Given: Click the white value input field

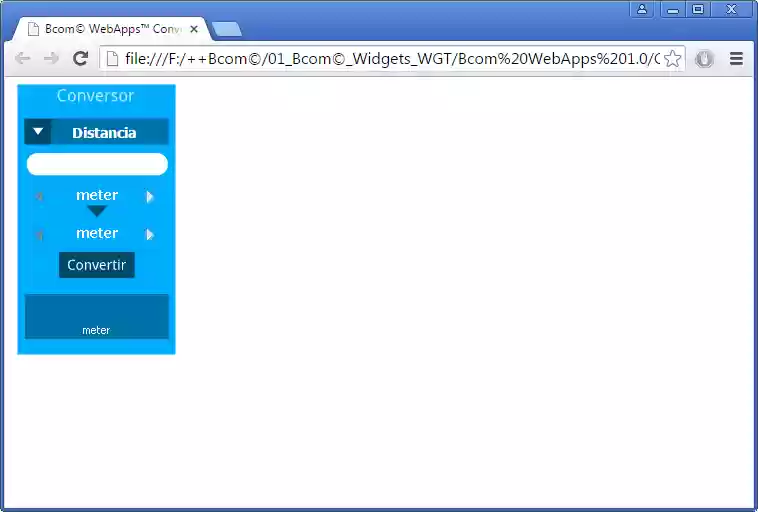Looking at the screenshot, I should tap(97, 164).
